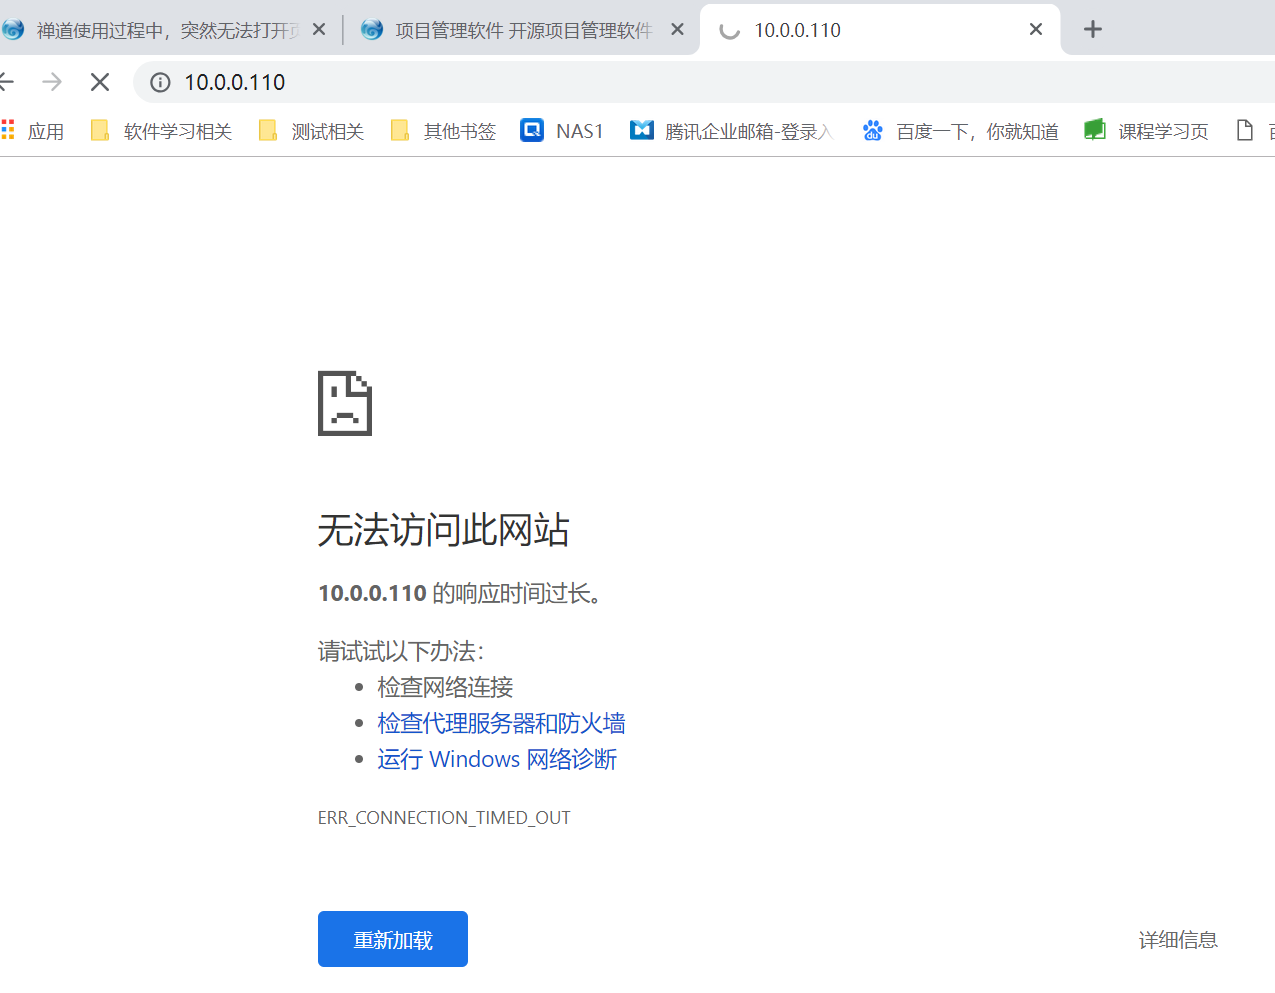Open the 百度一下，你就知道 bookmark

[x=960, y=131]
